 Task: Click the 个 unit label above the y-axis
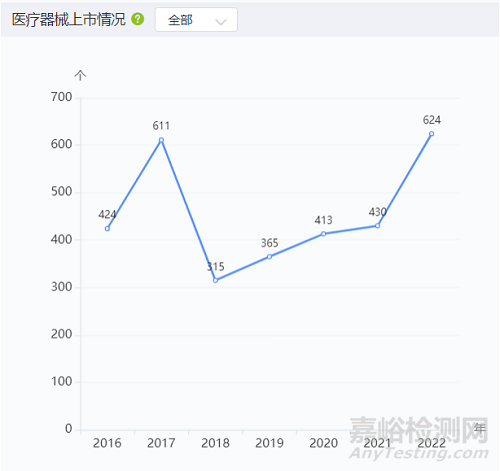pos(80,75)
